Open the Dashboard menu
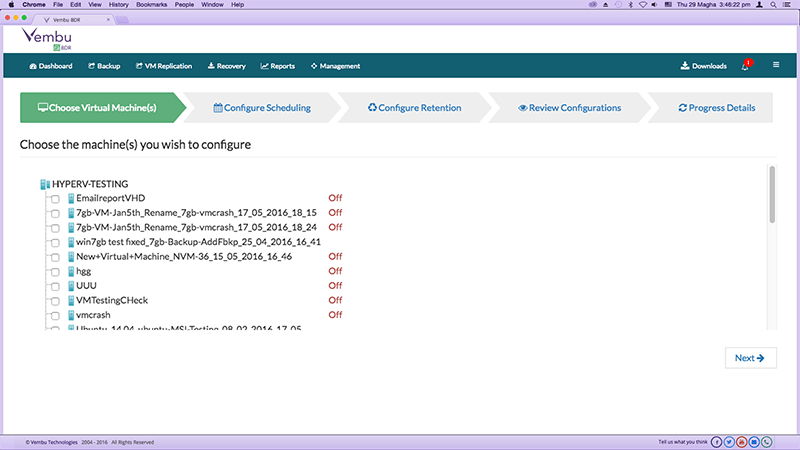This screenshot has width=800, height=450. pyautogui.click(x=51, y=66)
